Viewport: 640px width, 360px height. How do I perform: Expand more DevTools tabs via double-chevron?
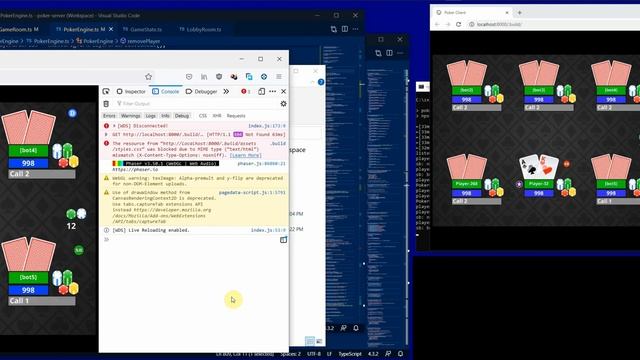click(226, 91)
